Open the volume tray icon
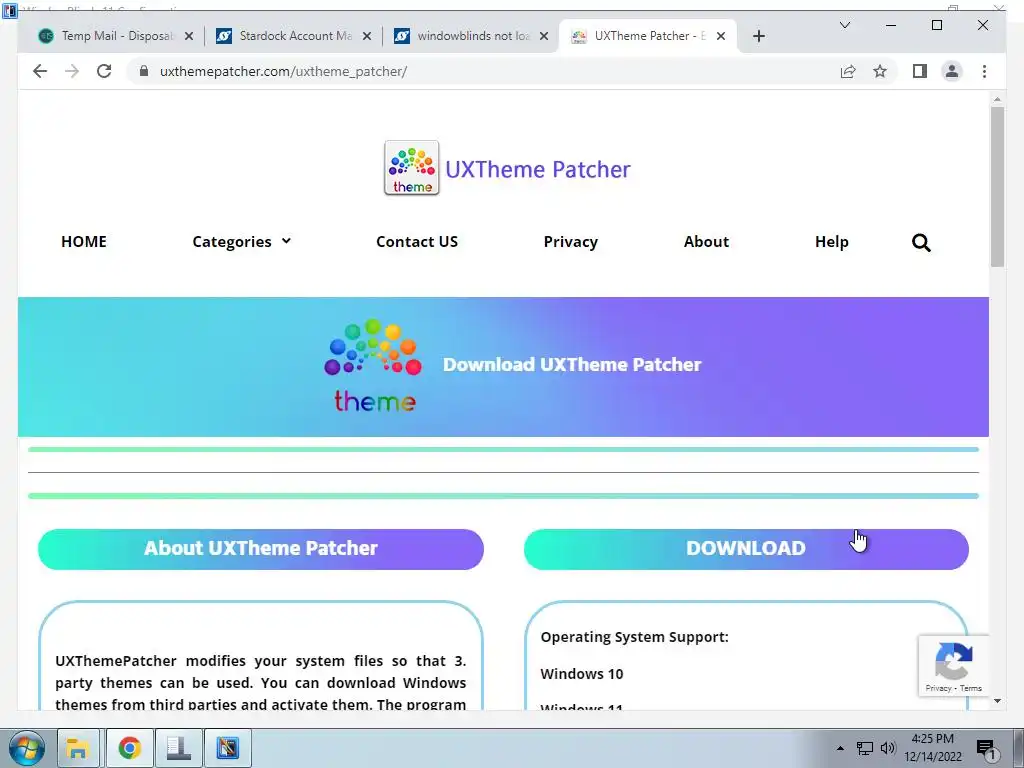The width and height of the screenshot is (1024, 768). pyautogui.click(x=888, y=748)
